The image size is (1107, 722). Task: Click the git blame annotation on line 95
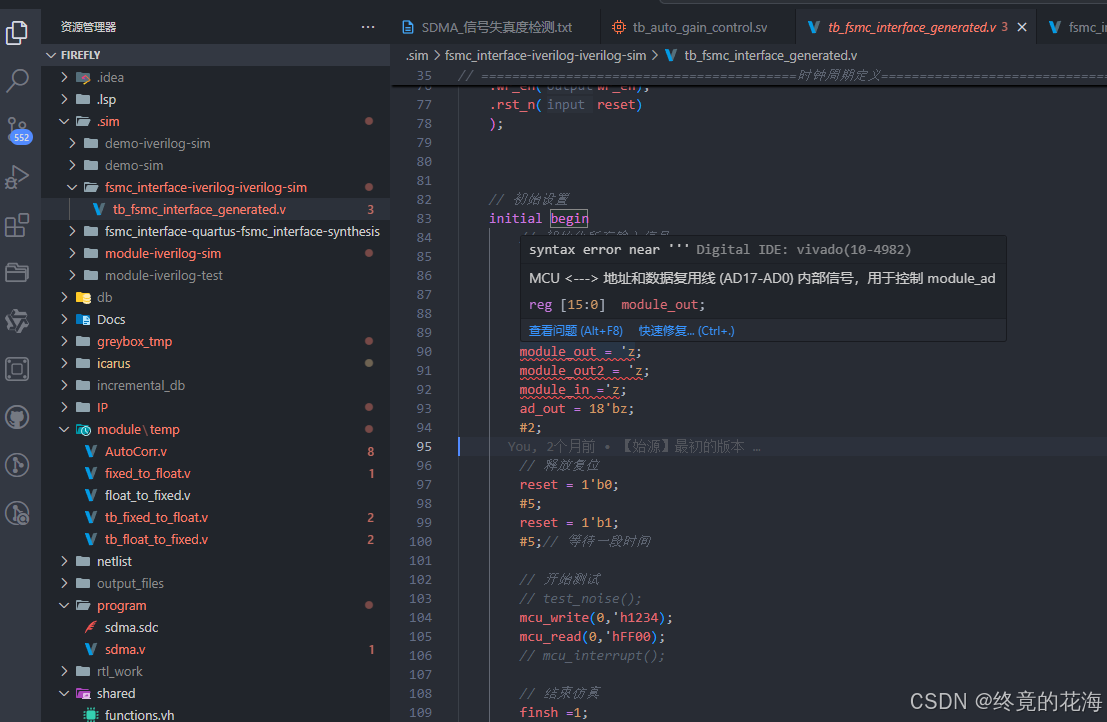(634, 447)
